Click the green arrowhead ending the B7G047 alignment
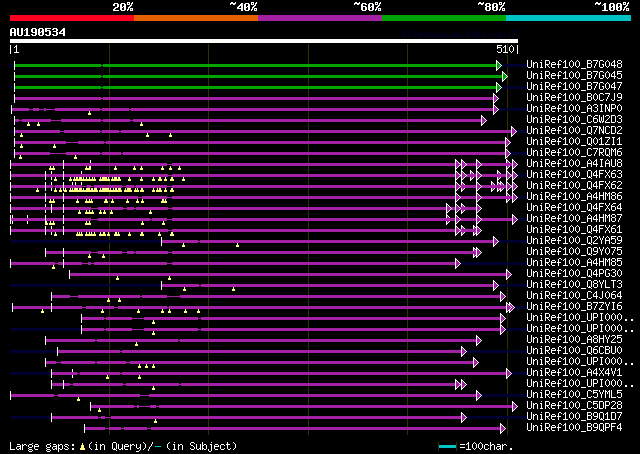Image resolution: width=640 pixels, height=454 pixels. [499, 87]
